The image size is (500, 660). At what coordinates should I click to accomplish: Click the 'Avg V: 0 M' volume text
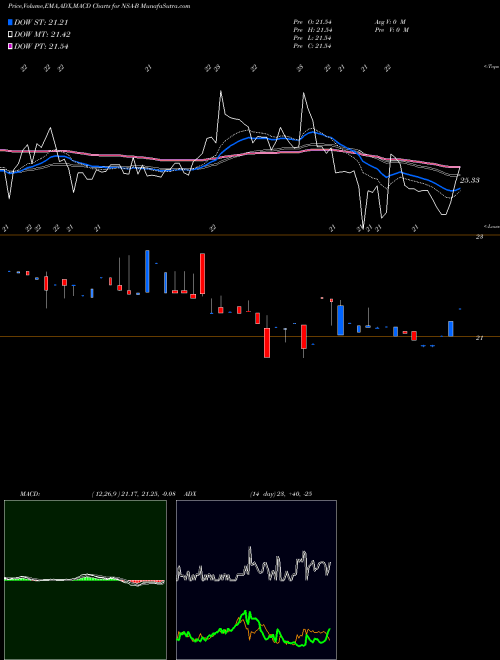(390, 22)
